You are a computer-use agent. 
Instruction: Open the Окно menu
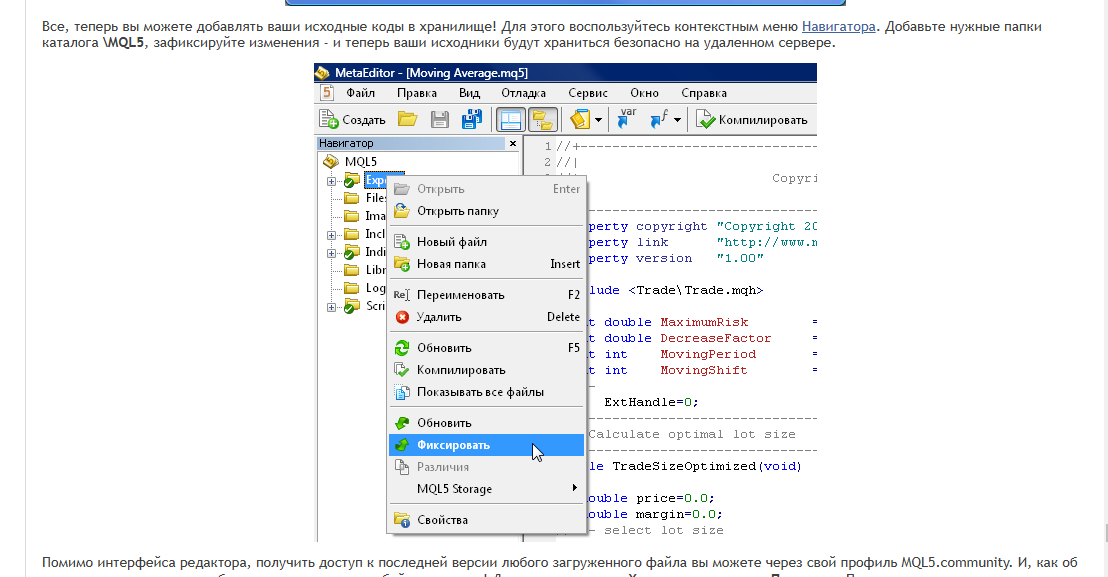pyautogui.click(x=644, y=93)
